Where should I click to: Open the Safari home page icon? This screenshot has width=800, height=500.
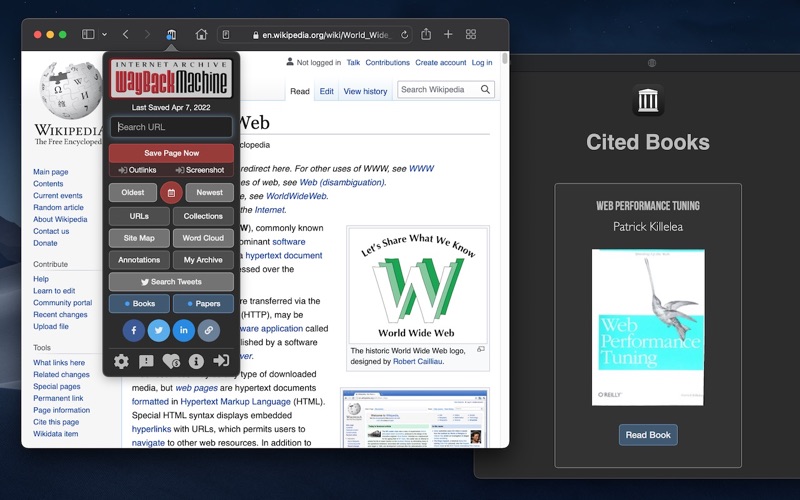point(201,34)
